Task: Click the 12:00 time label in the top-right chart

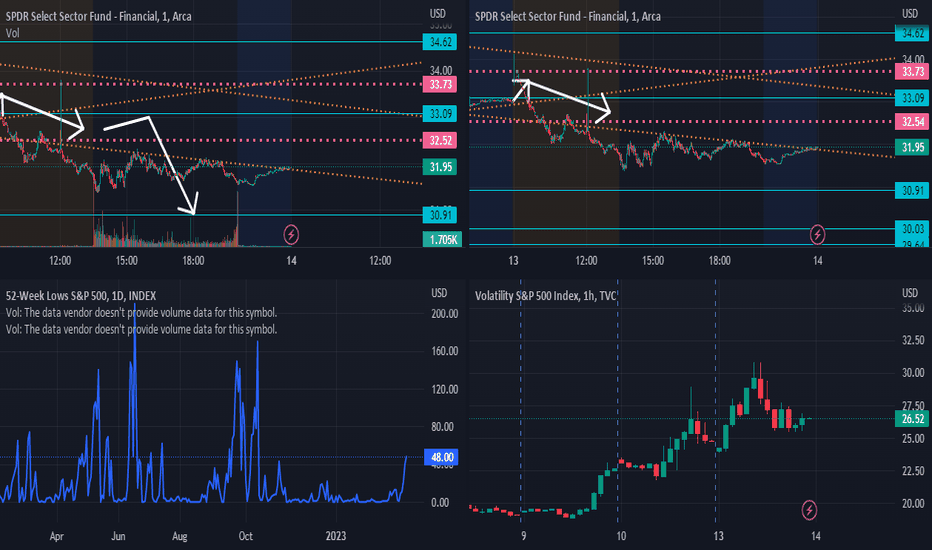Action: click(586, 260)
